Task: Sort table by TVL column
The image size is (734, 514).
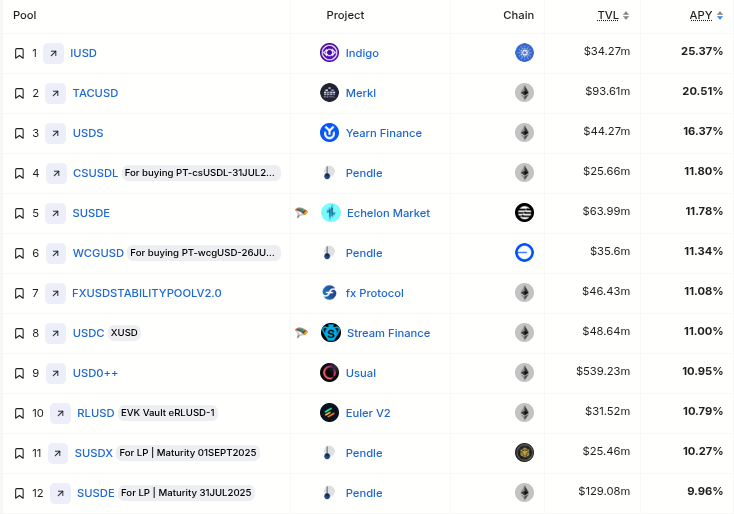Action: [613, 15]
